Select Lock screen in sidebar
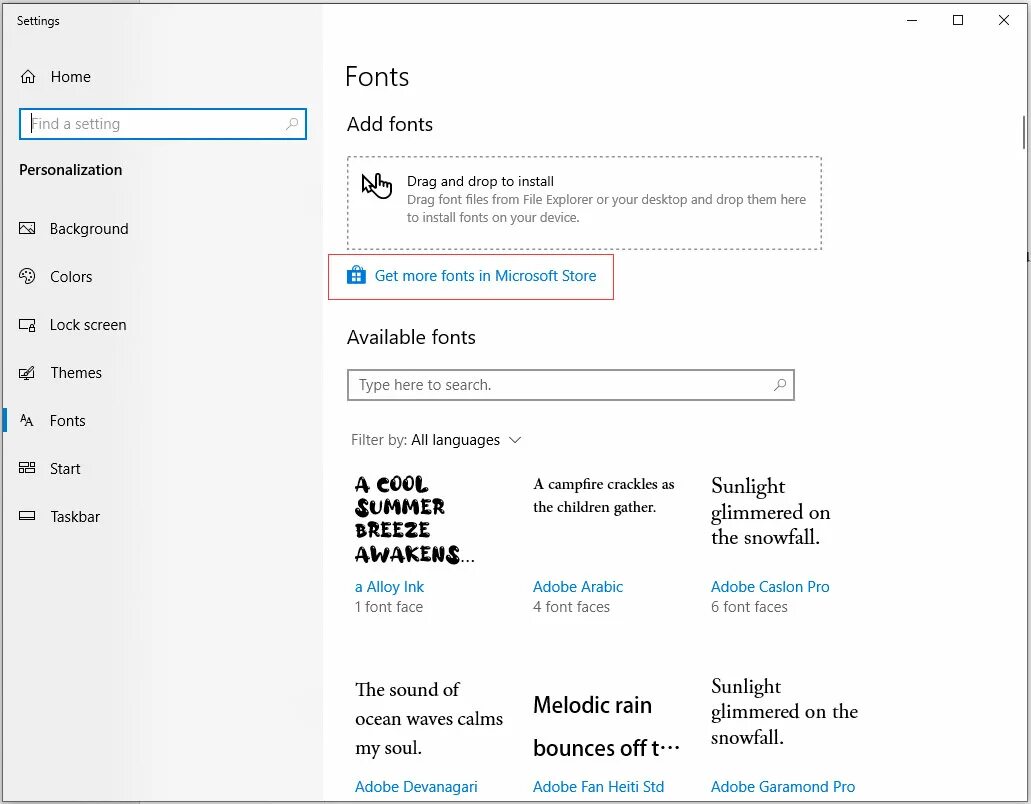The image size is (1031, 804). point(88,325)
